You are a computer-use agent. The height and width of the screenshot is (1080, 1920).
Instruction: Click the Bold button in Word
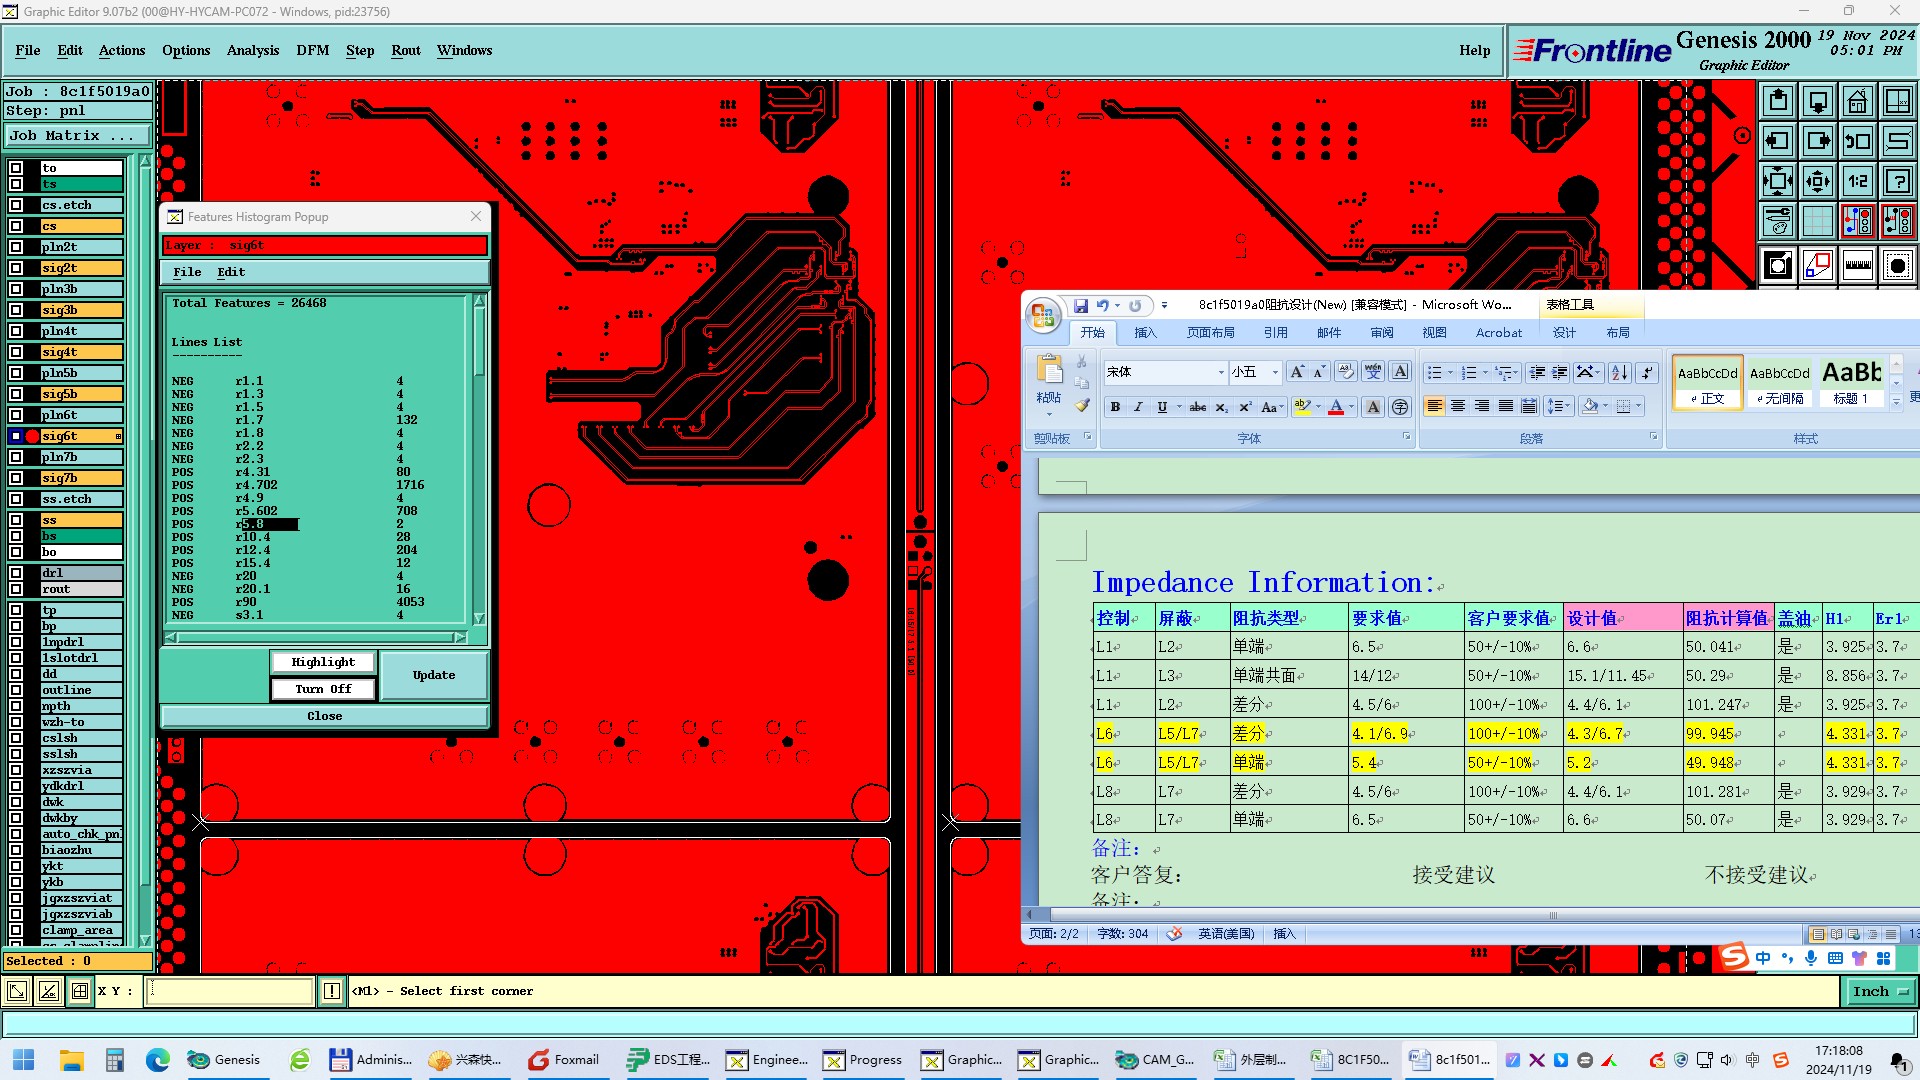coord(1115,407)
